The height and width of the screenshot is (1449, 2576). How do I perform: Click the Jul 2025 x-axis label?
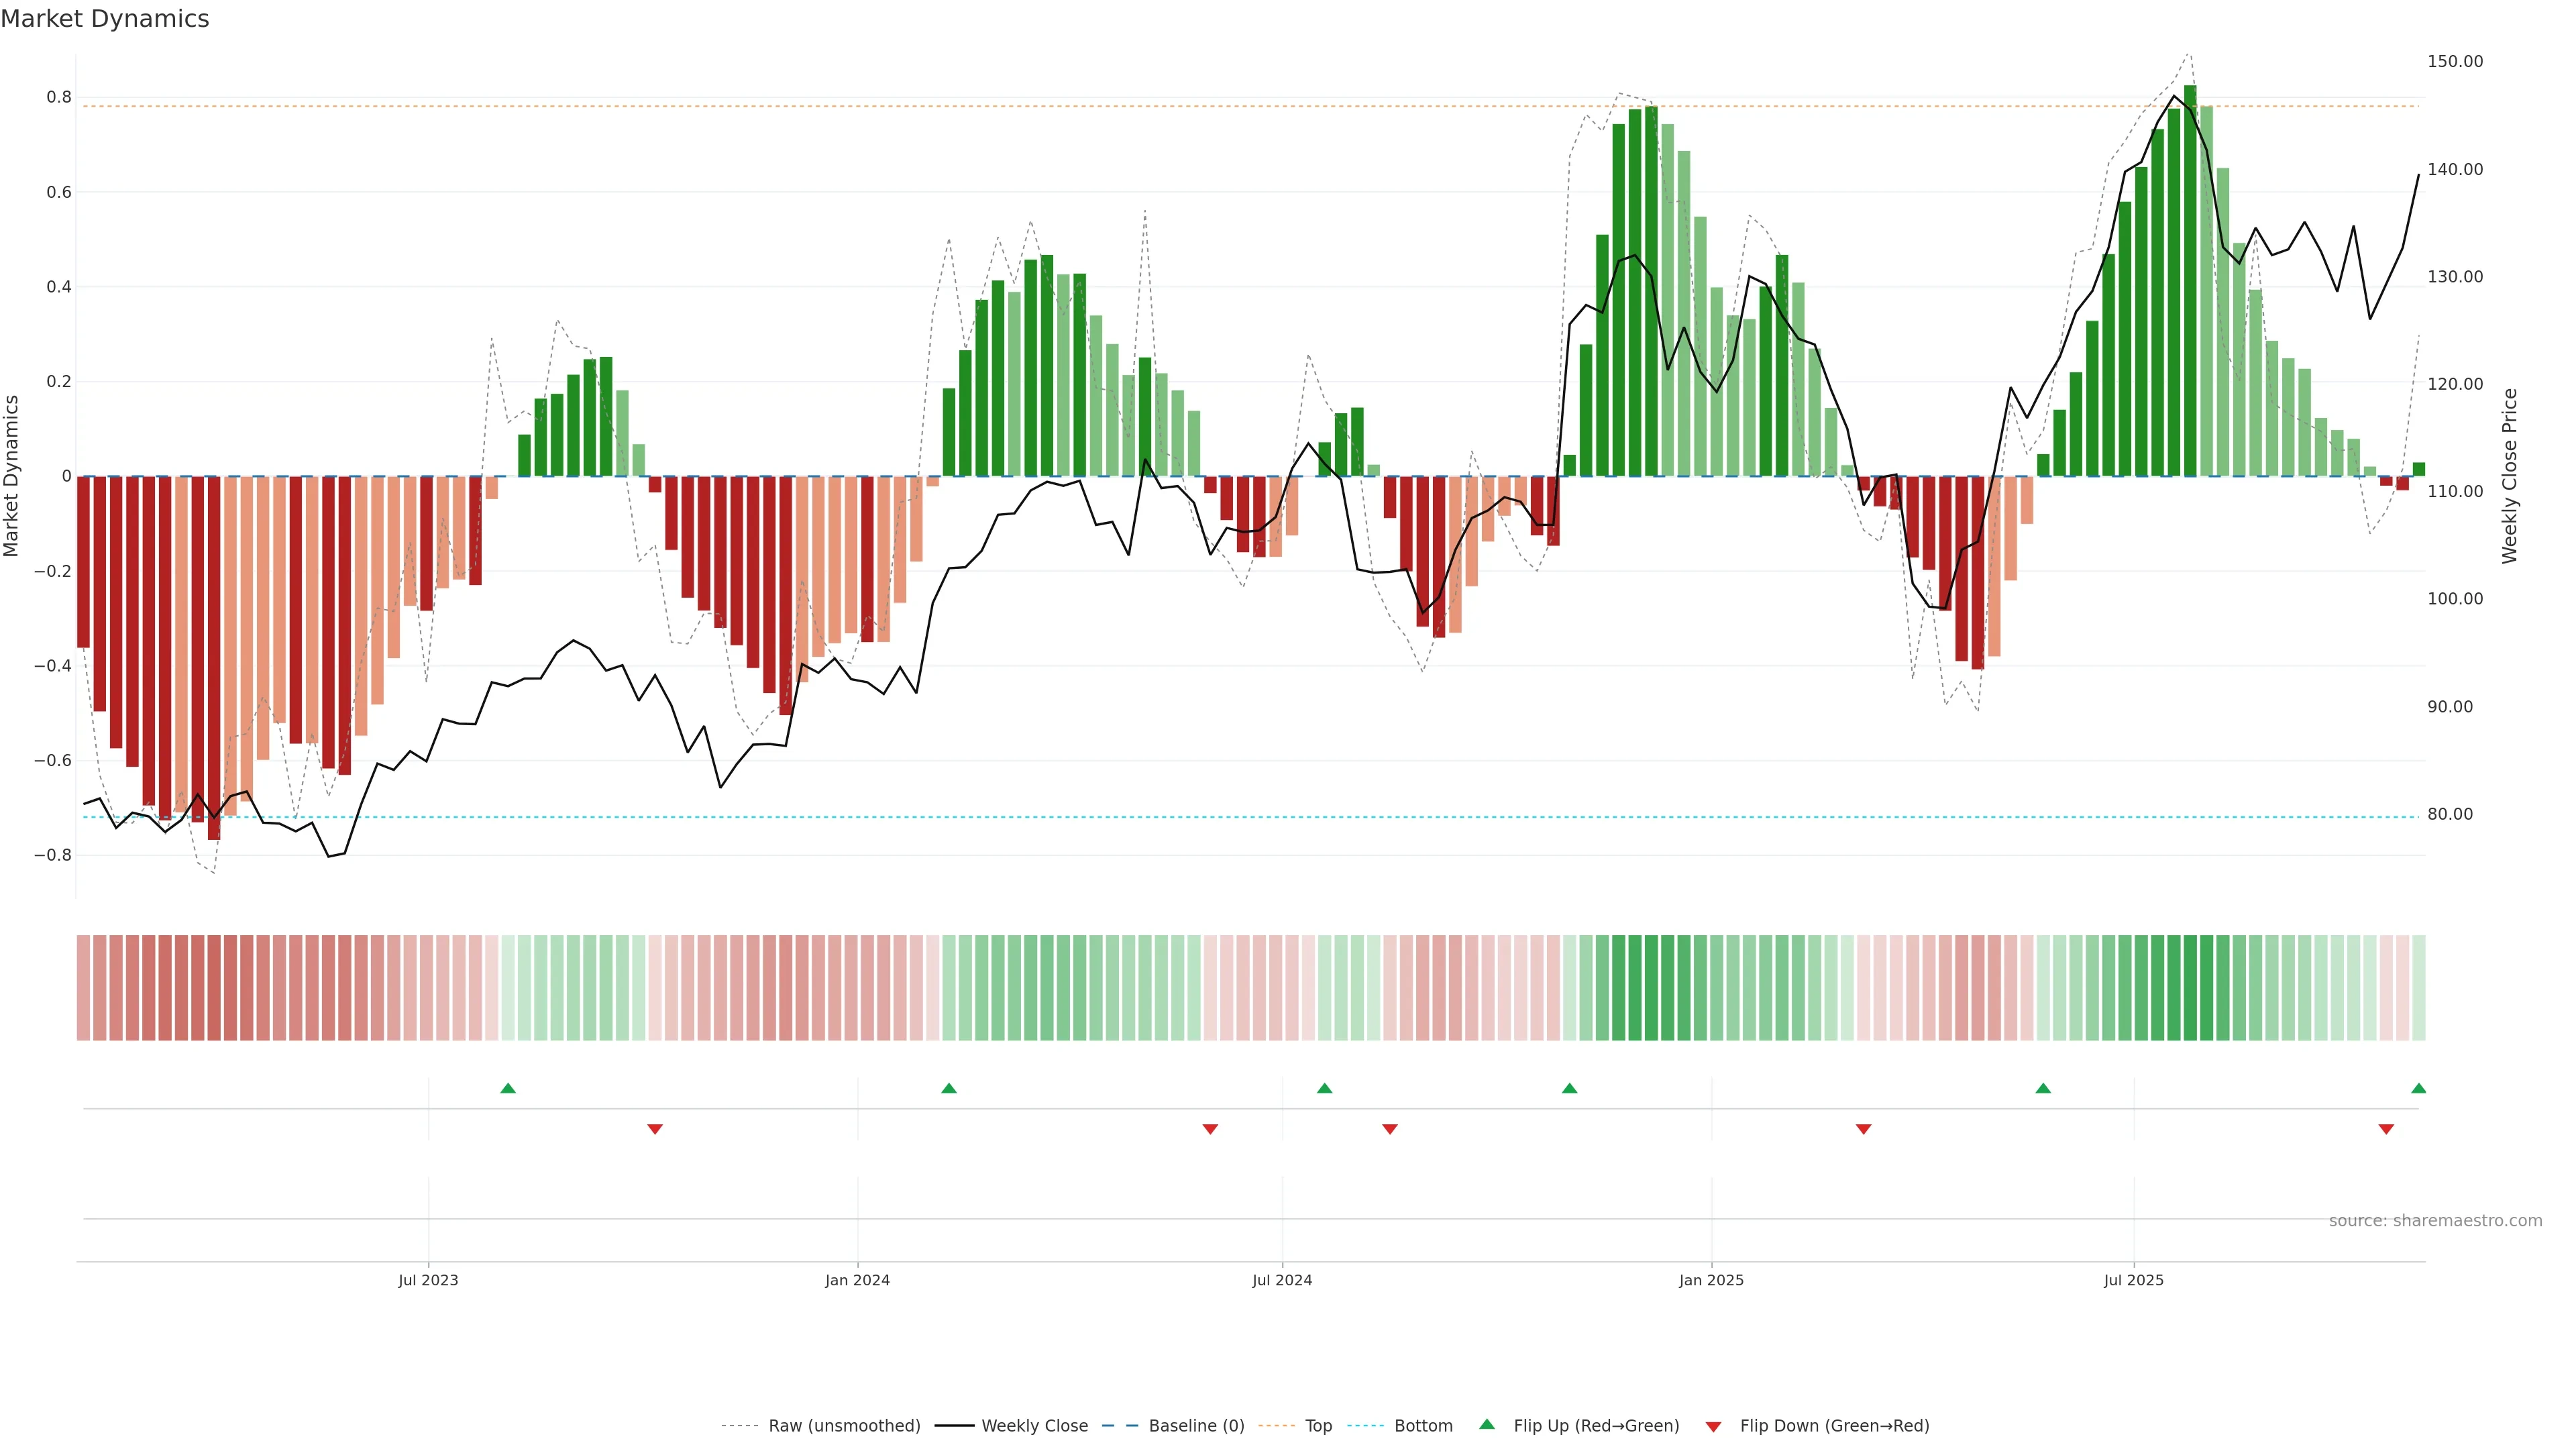coord(2133,1280)
